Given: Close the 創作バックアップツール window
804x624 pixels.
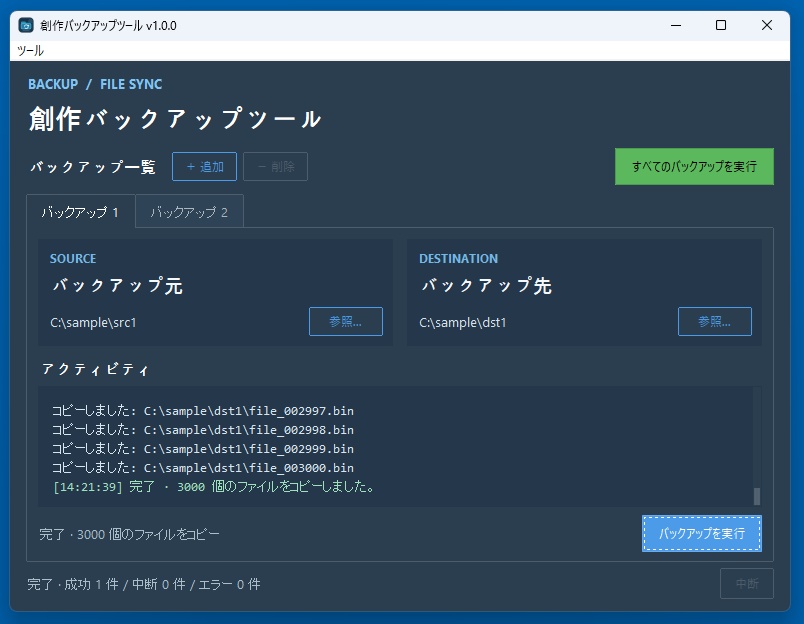Looking at the screenshot, I should coord(767,25).
